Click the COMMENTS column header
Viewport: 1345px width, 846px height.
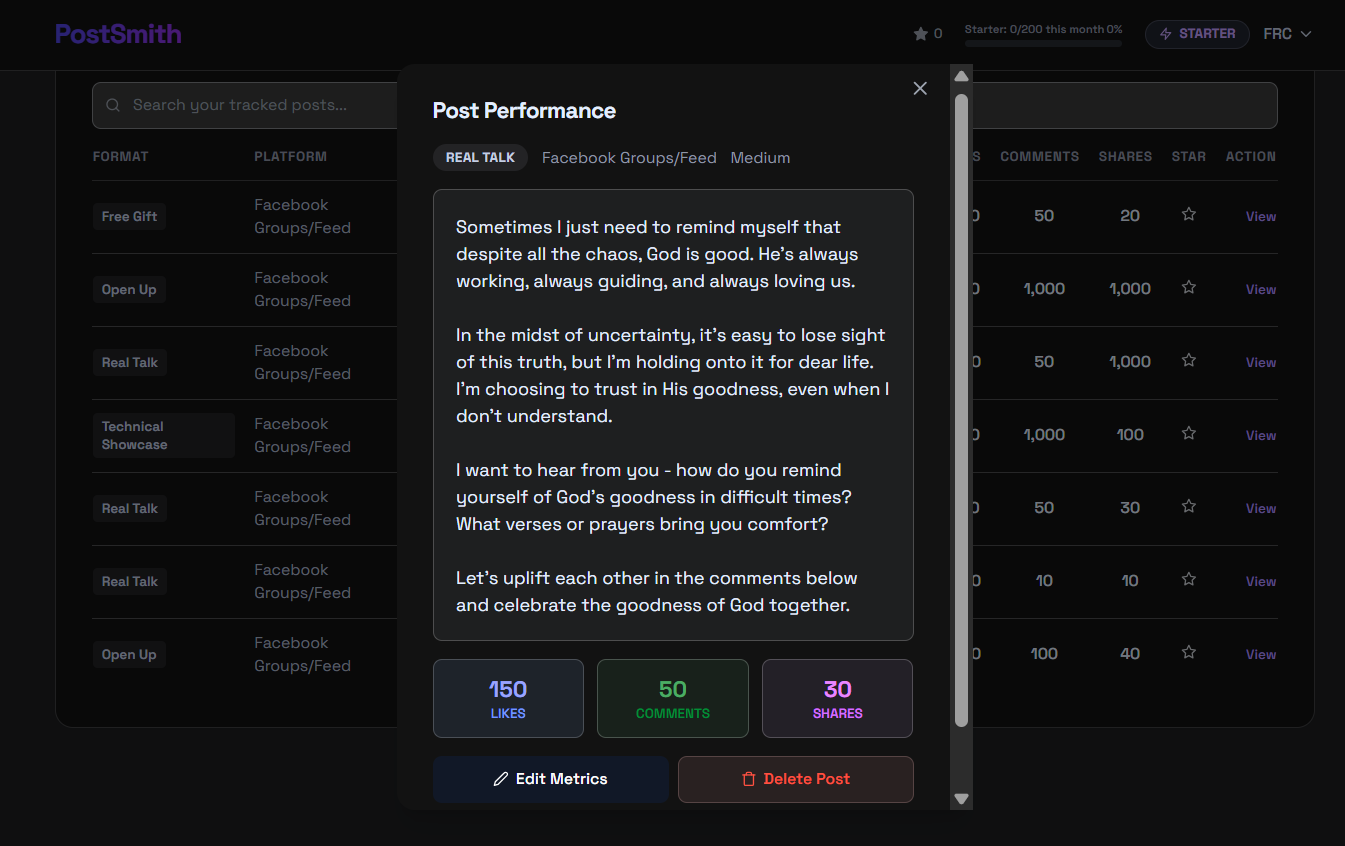(1039, 157)
